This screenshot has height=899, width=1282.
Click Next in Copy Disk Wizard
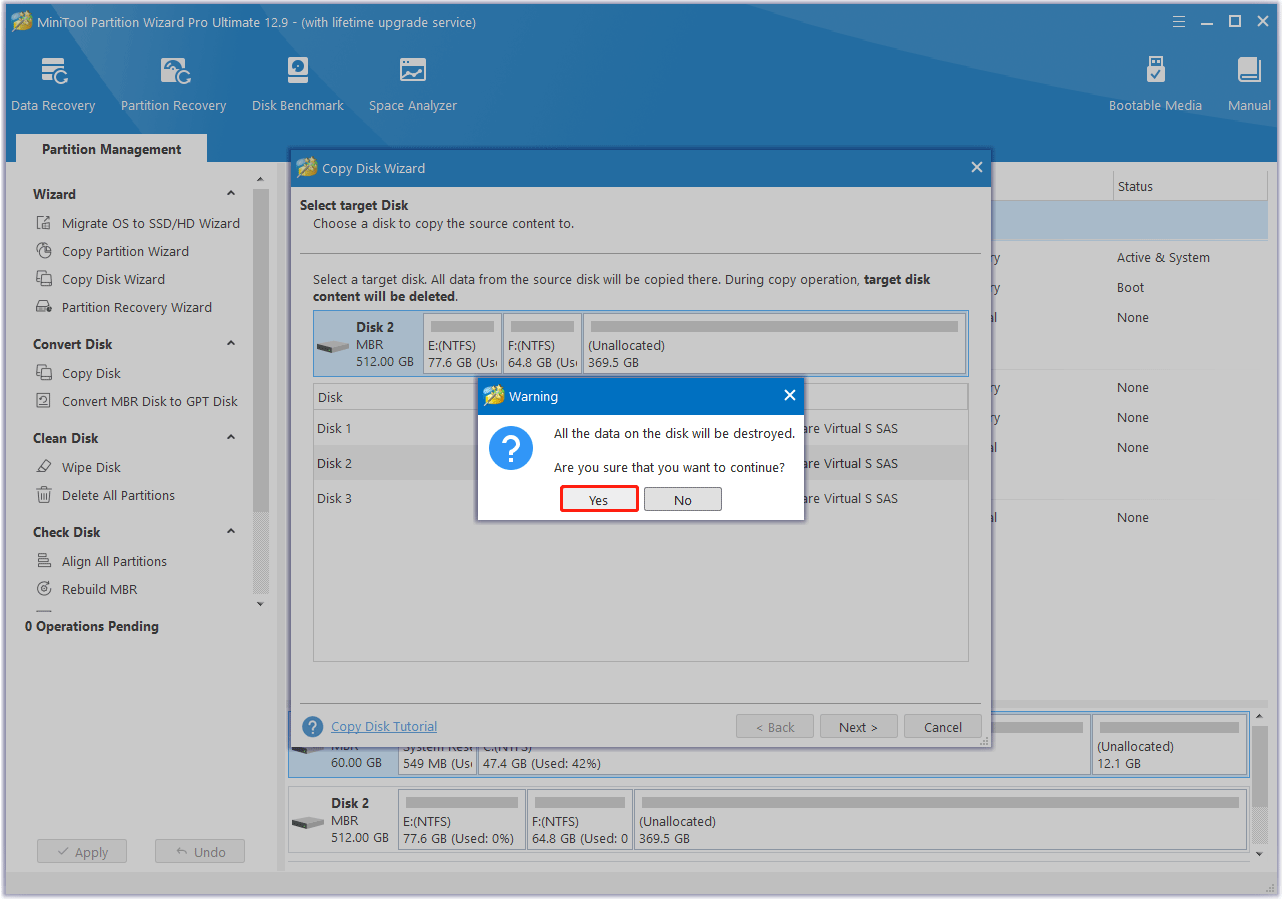(x=858, y=727)
